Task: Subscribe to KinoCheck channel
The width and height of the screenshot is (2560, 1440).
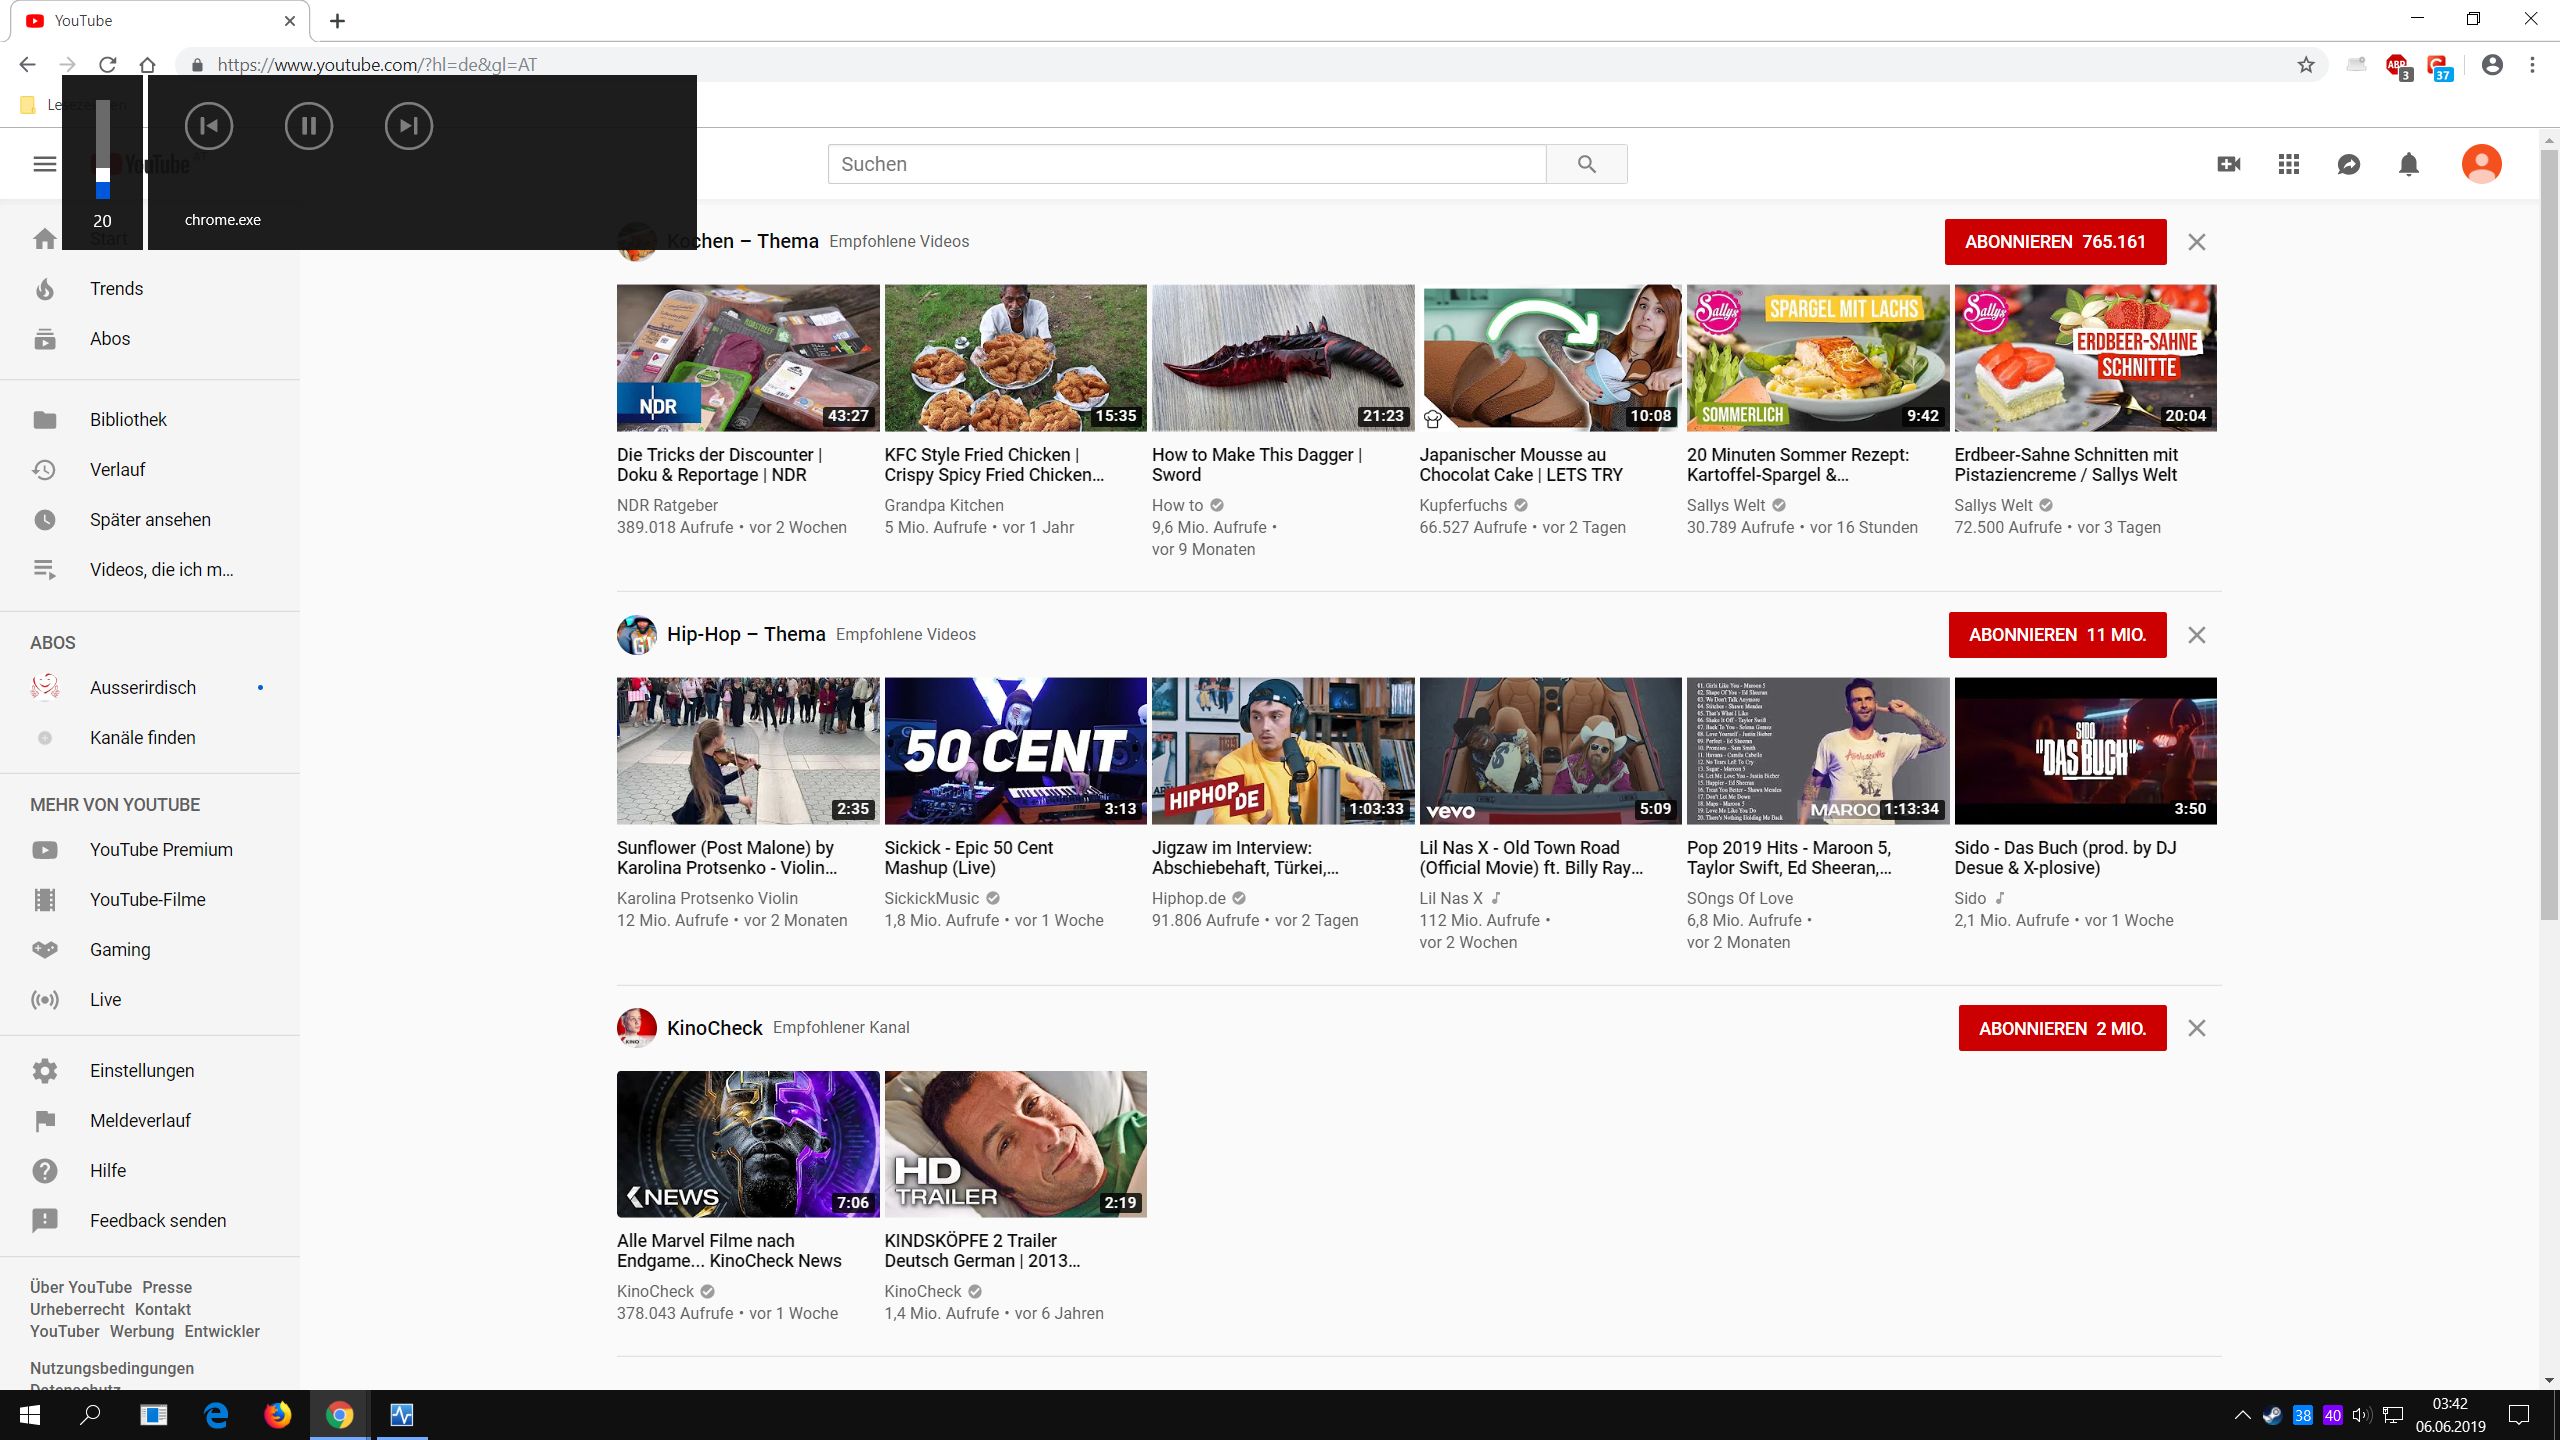Action: [2062, 1028]
